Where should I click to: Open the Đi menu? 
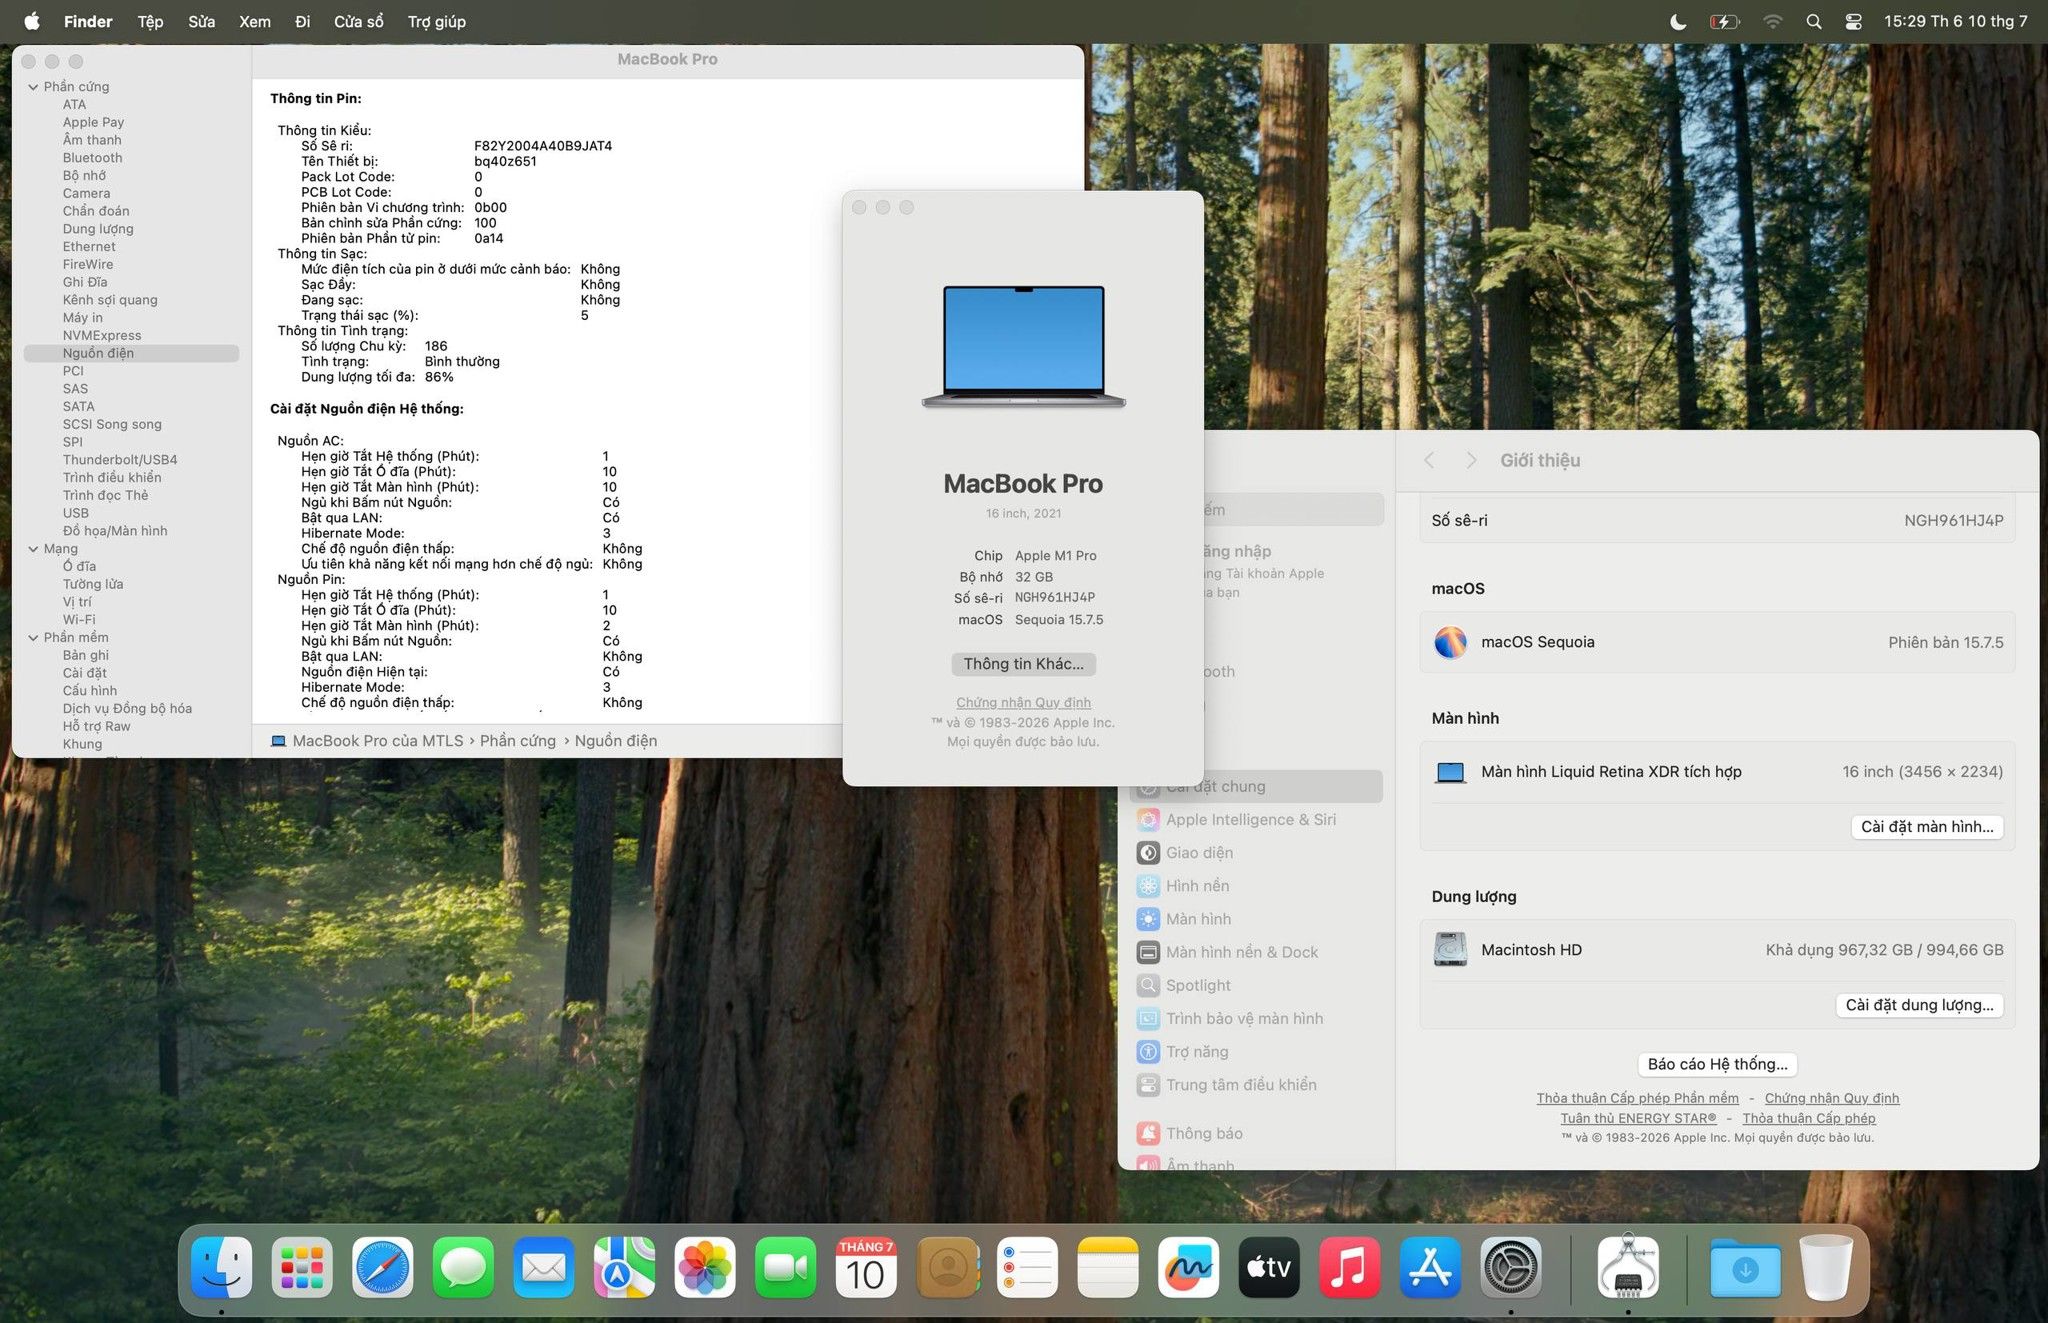303,21
